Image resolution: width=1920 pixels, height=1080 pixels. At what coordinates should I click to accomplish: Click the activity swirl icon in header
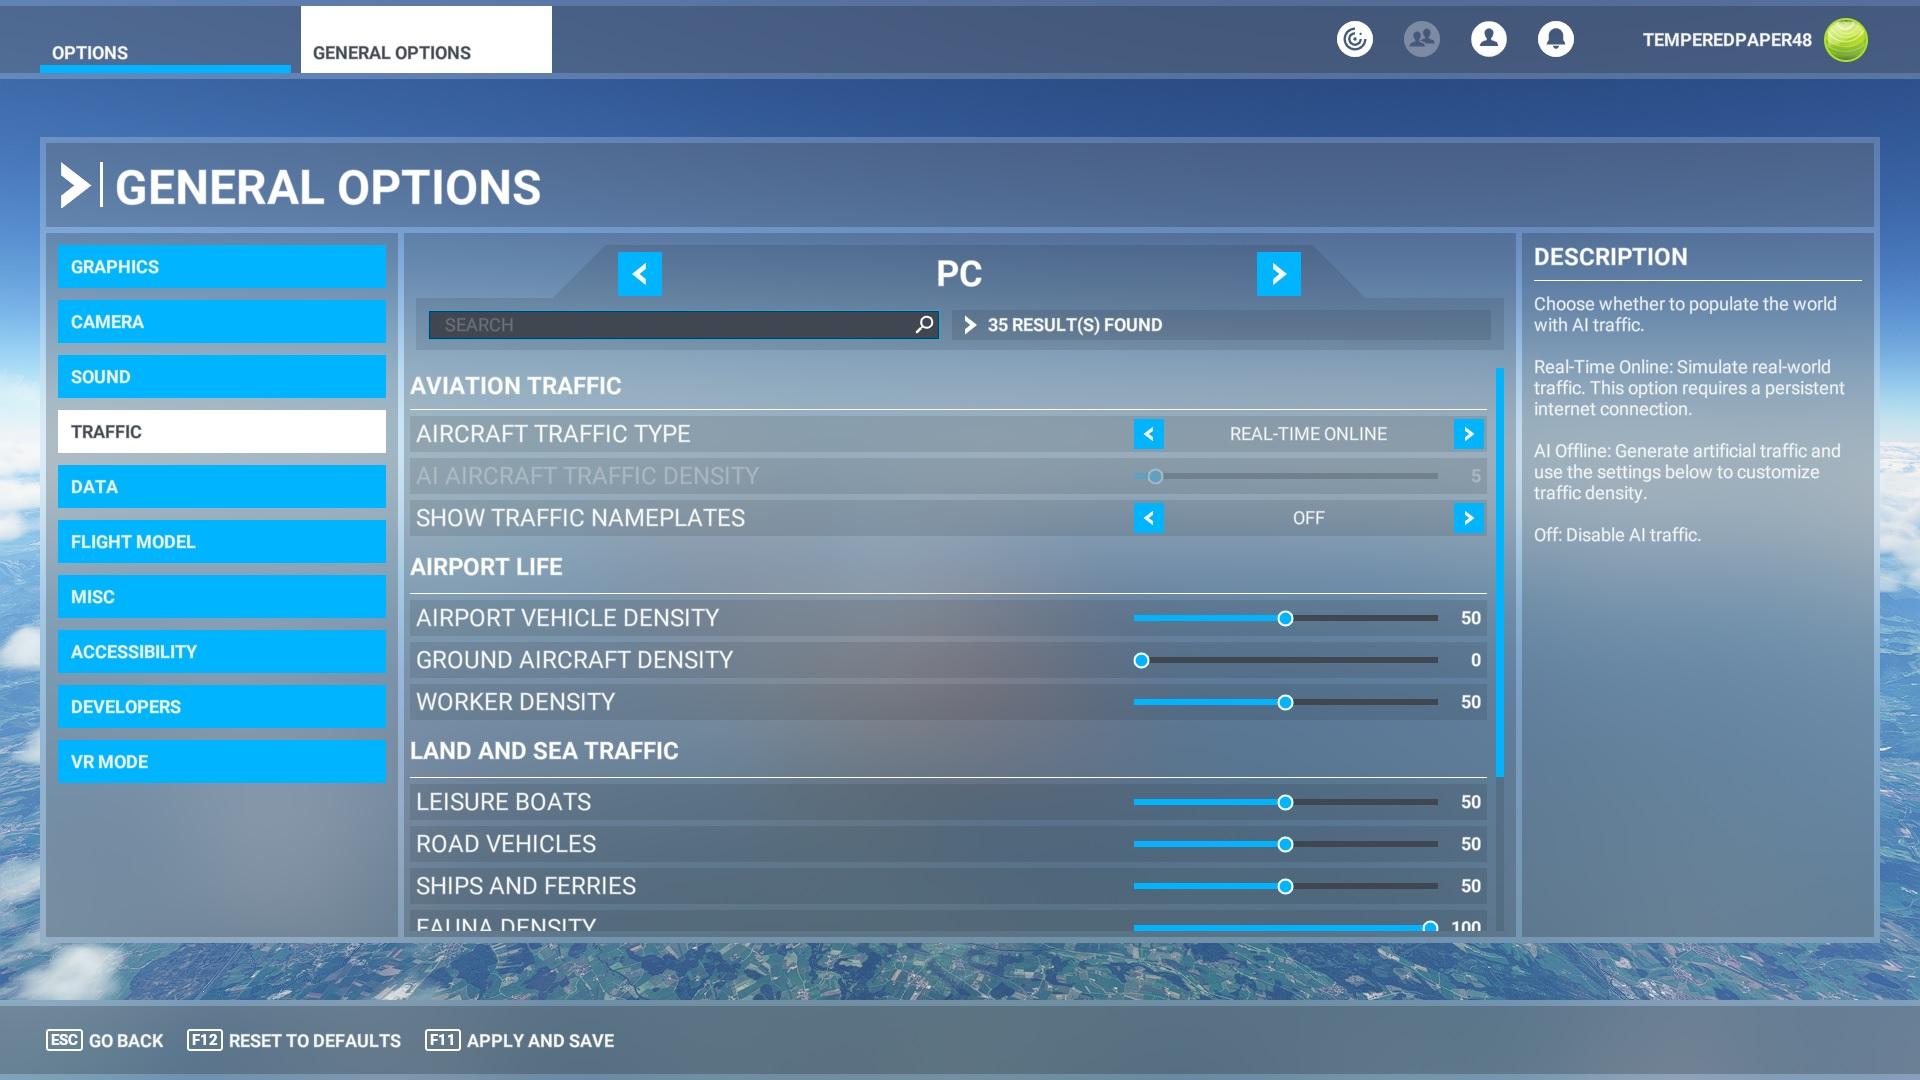[x=1354, y=40]
